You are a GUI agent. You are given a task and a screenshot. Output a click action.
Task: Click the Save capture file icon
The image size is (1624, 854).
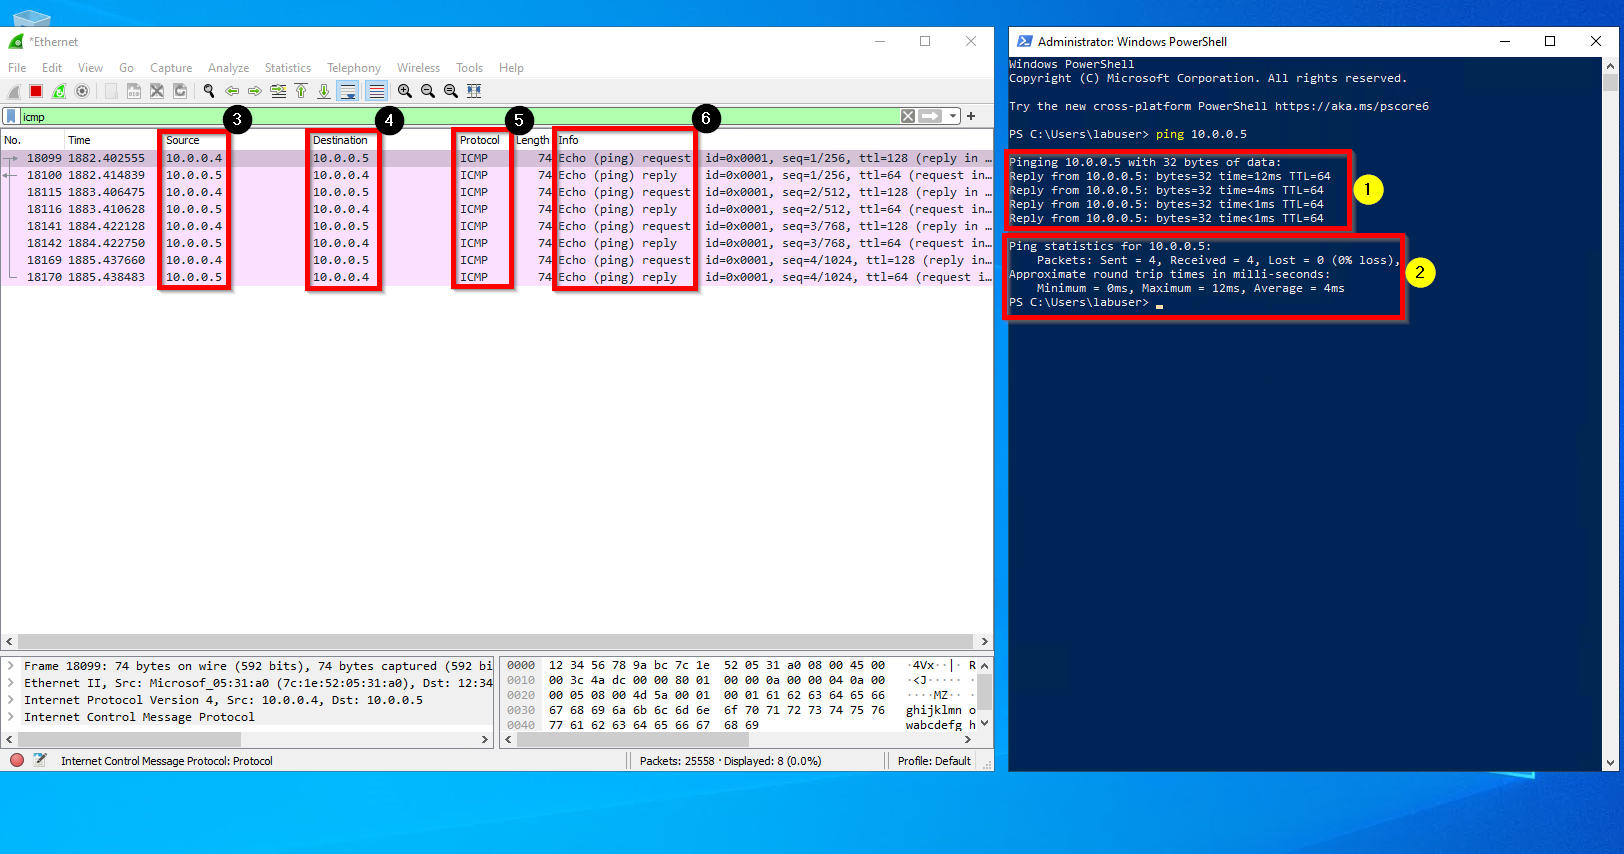pyautogui.click(x=133, y=91)
